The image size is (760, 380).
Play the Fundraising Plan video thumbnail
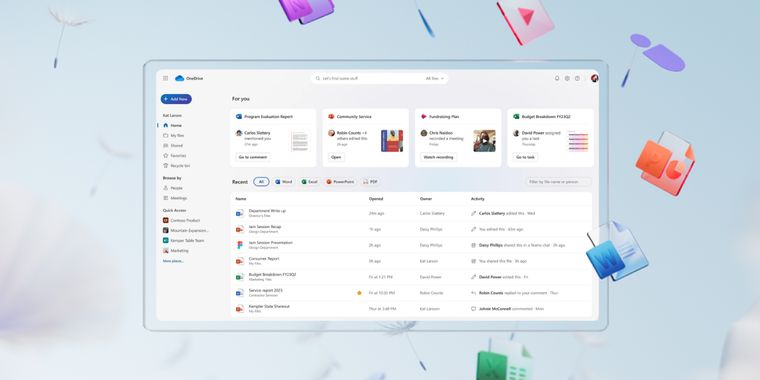point(484,141)
